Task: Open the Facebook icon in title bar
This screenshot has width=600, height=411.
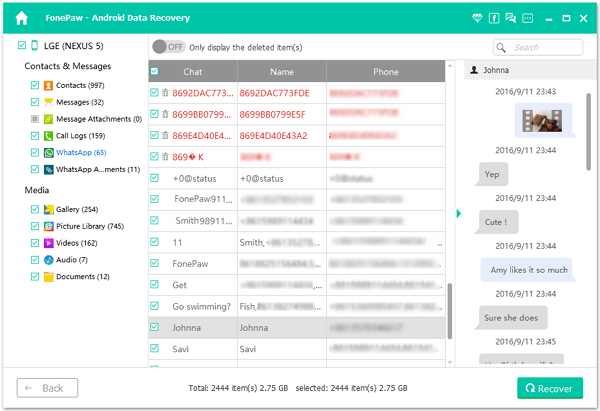Action: tap(494, 18)
